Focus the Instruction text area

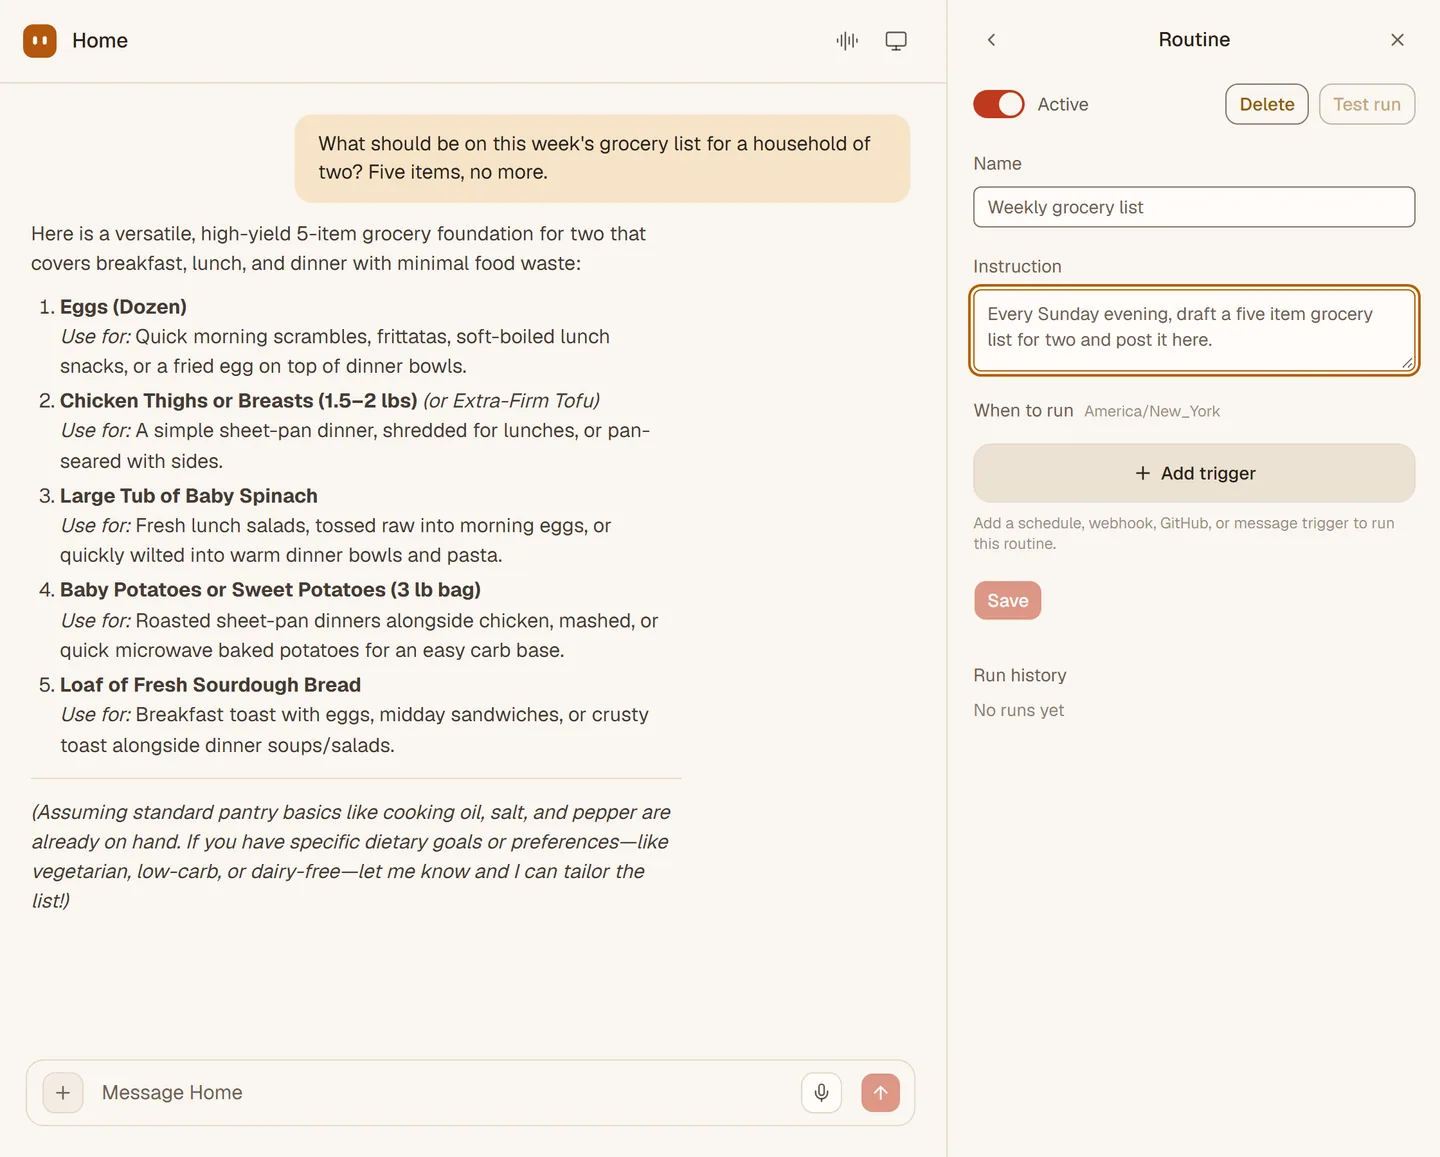click(1194, 330)
